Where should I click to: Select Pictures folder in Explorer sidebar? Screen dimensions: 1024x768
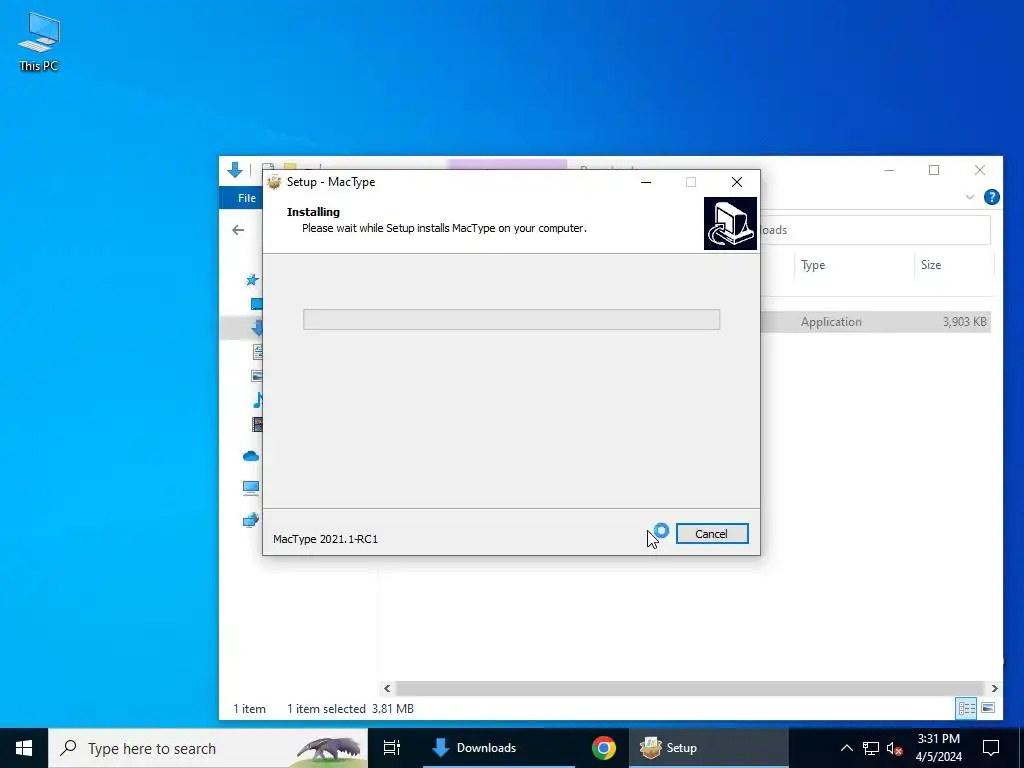pyautogui.click(x=257, y=376)
